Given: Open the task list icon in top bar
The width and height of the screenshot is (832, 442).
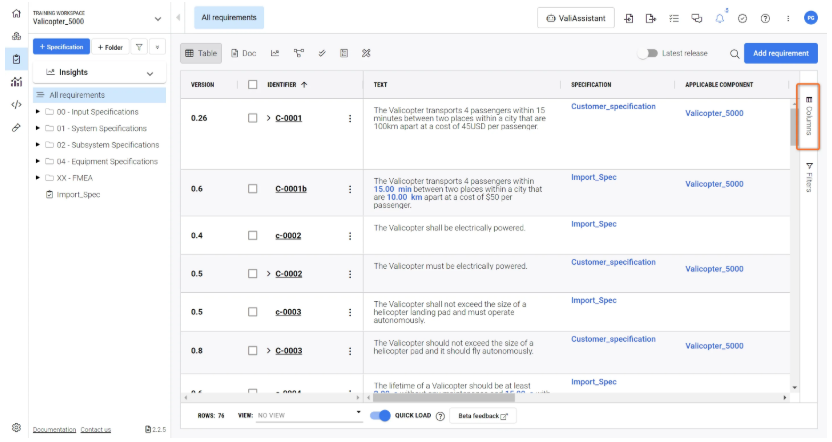Looking at the screenshot, I should click(674, 18).
